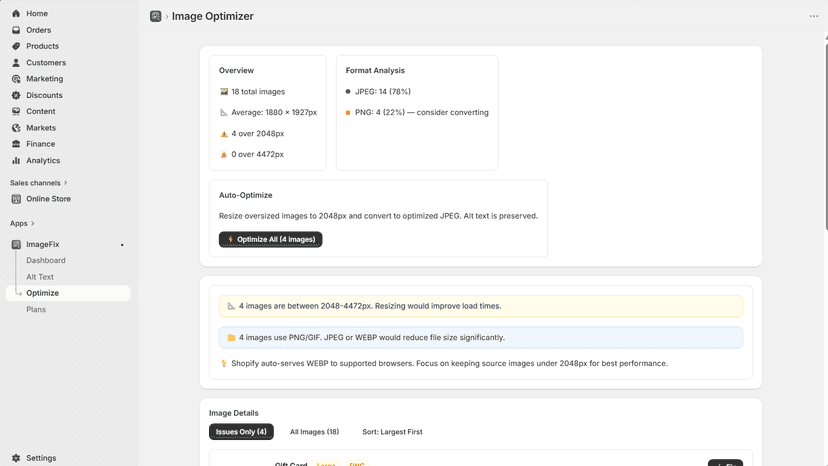Open the Discounts page
The image size is (828, 466).
(x=44, y=95)
